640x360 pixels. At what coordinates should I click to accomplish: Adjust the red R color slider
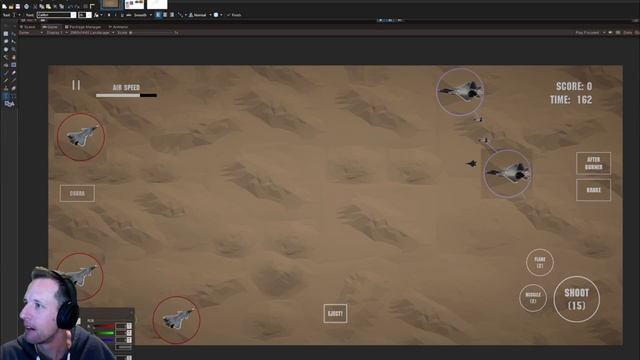[x=104, y=326]
